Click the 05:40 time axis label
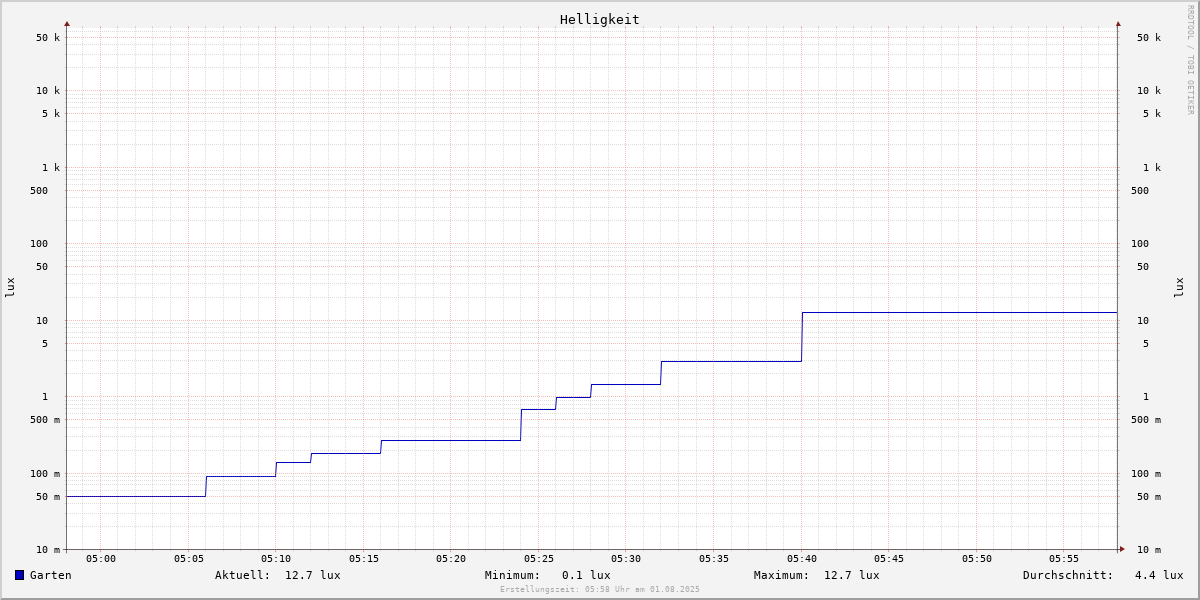This screenshot has height=600, width=1200. 802,558
